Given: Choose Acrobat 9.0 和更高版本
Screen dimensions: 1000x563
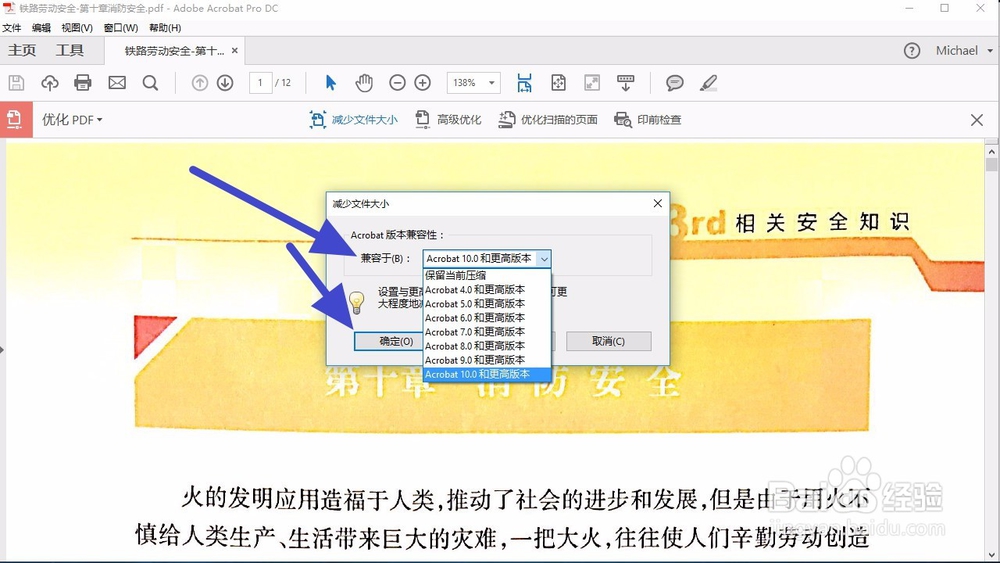Looking at the screenshot, I should tap(487, 360).
